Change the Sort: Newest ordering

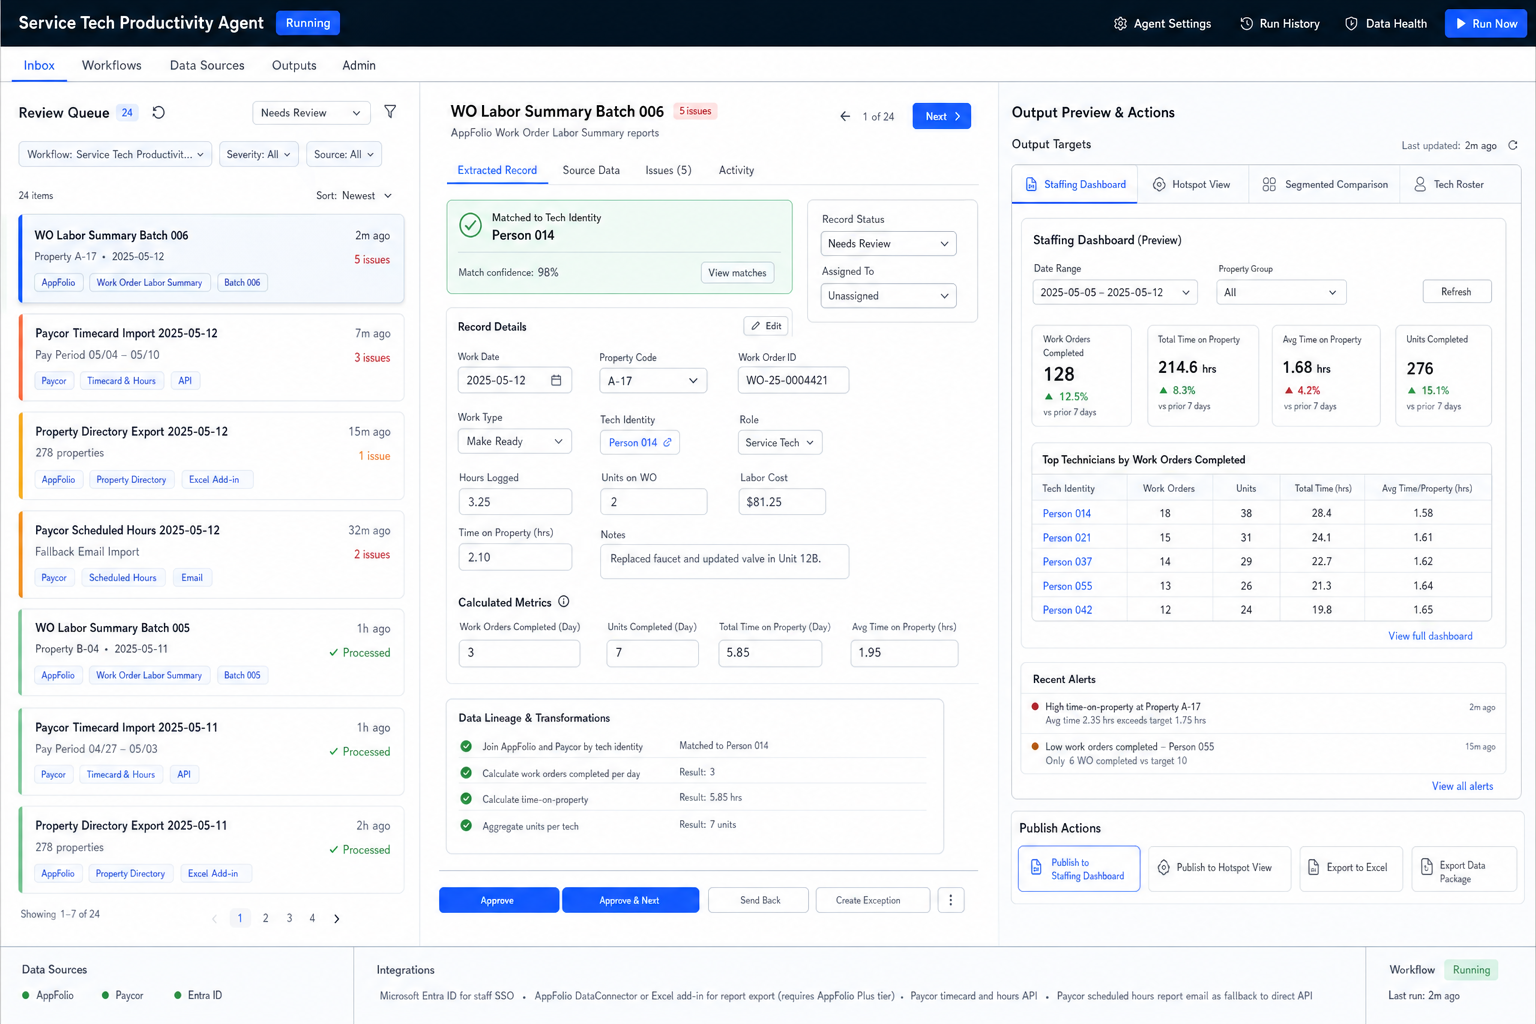pos(354,196)
